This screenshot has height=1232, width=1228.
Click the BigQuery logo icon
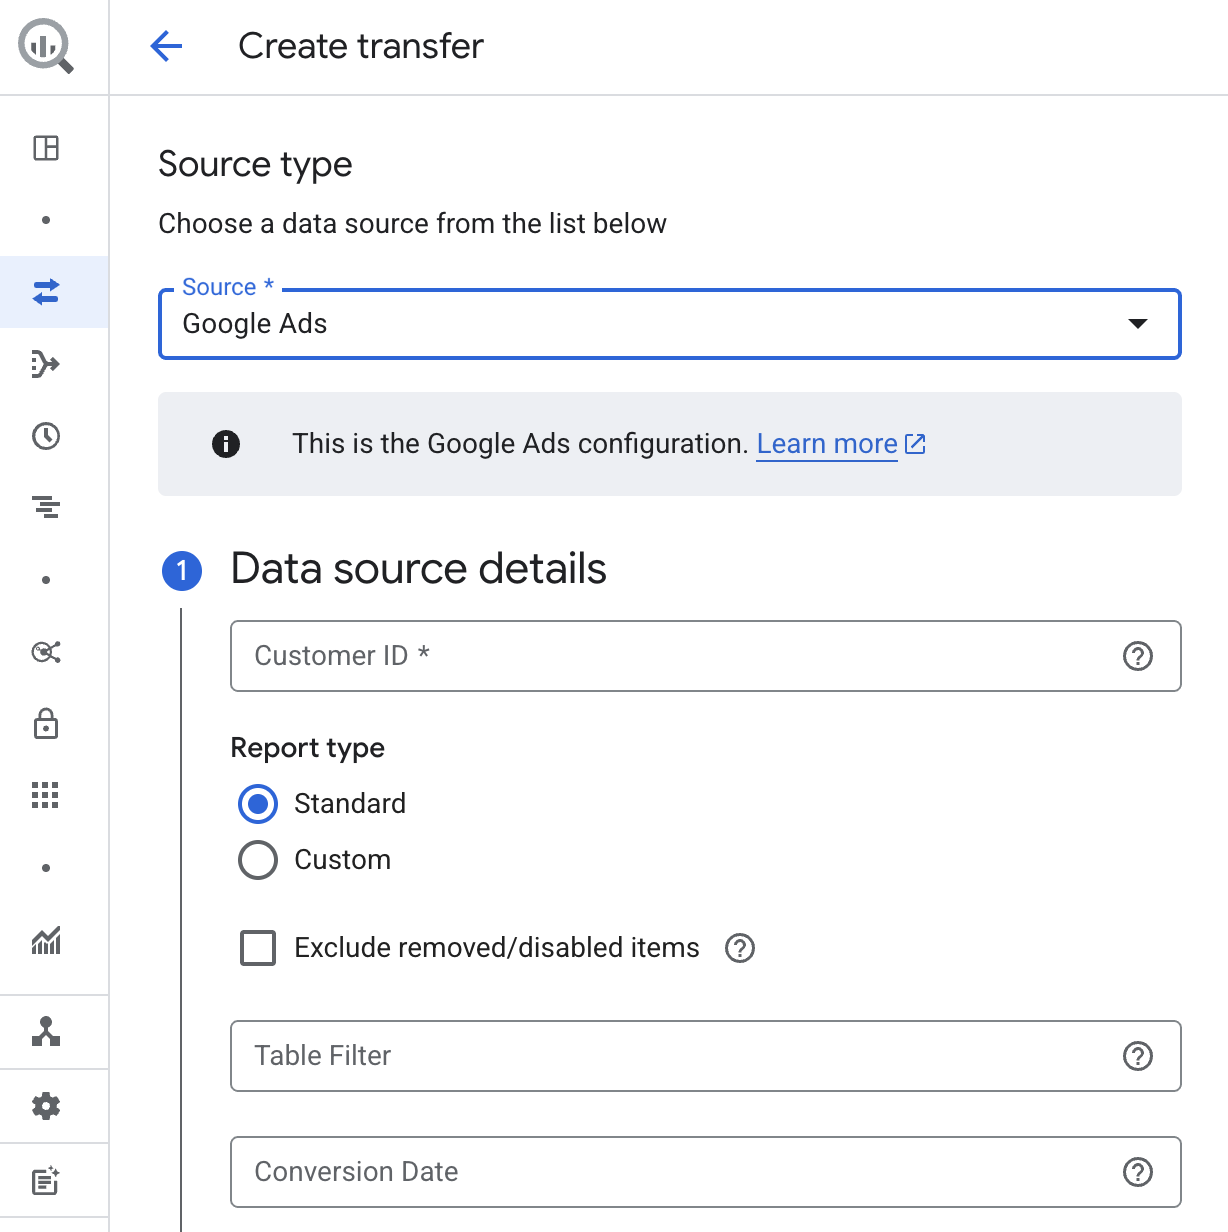[46, 47]
